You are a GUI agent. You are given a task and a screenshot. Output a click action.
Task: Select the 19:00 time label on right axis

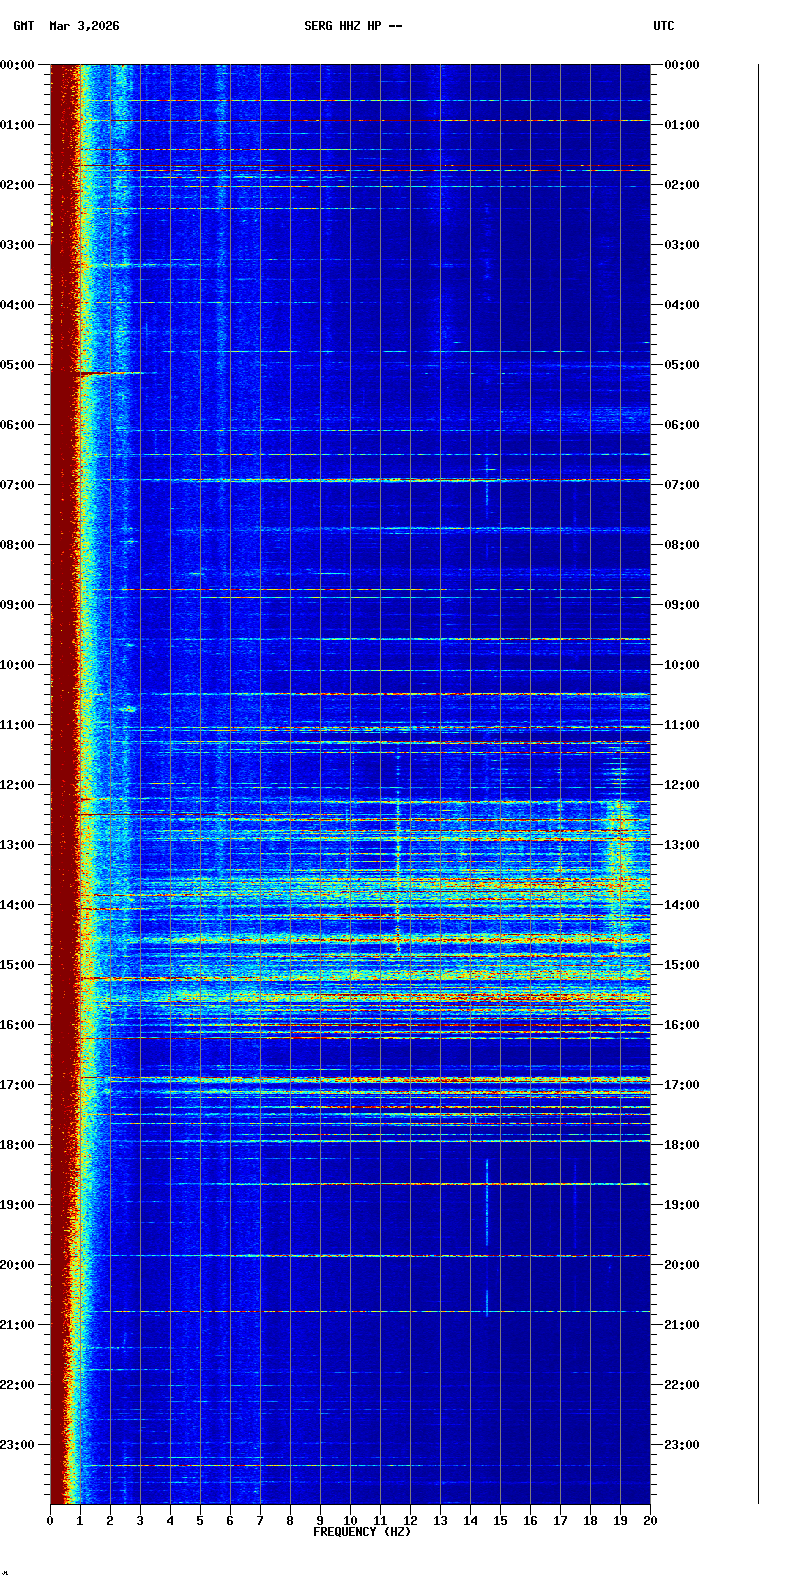click(682, 1205)
